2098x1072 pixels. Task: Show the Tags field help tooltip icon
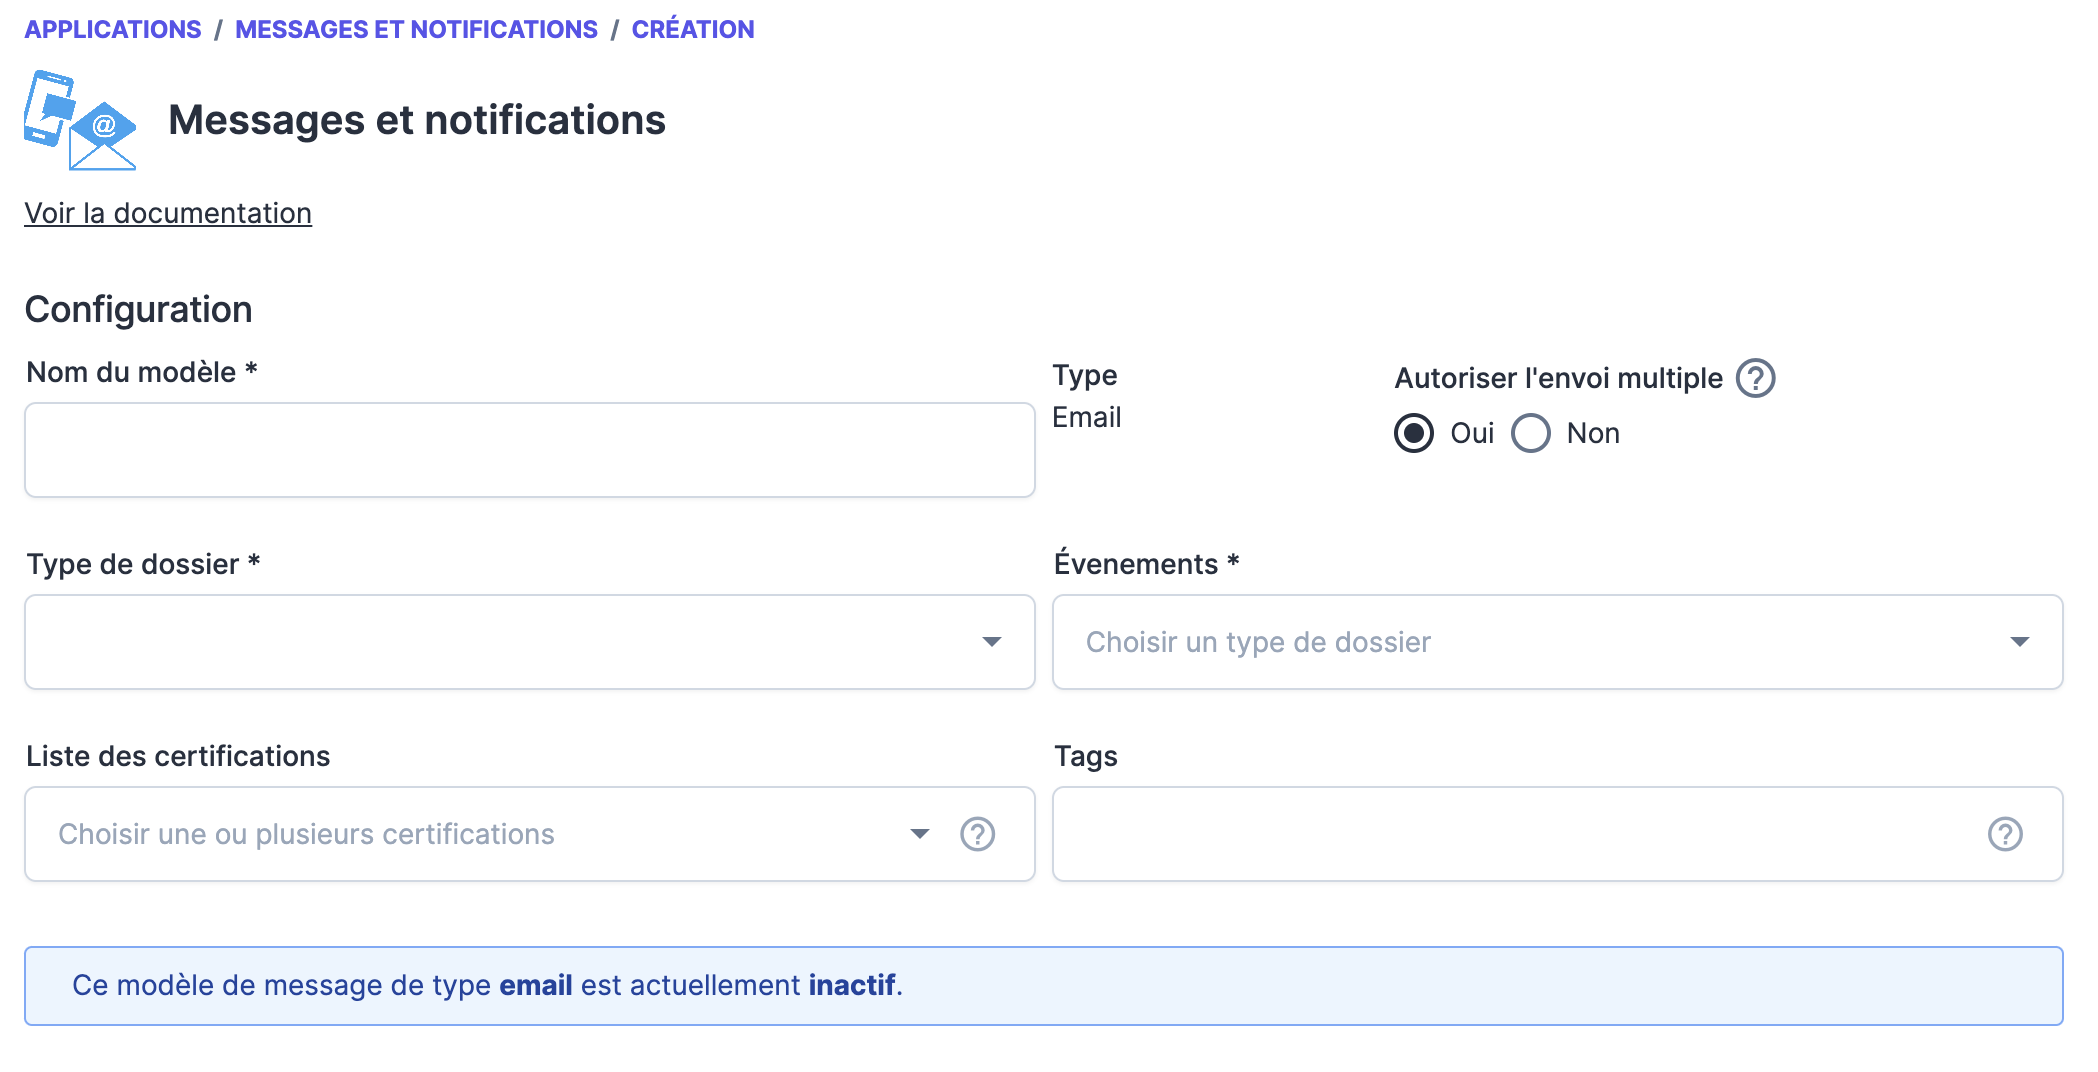coord(2004,834)
